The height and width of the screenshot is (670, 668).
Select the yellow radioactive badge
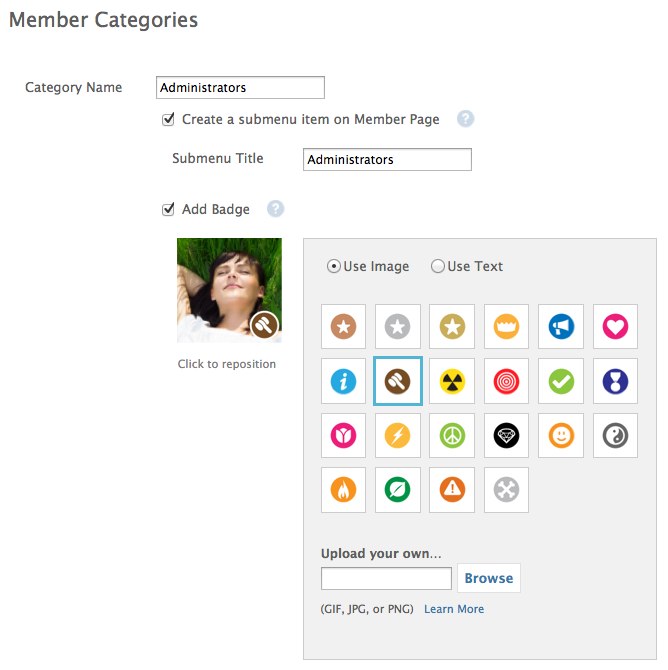pos(452,381)
